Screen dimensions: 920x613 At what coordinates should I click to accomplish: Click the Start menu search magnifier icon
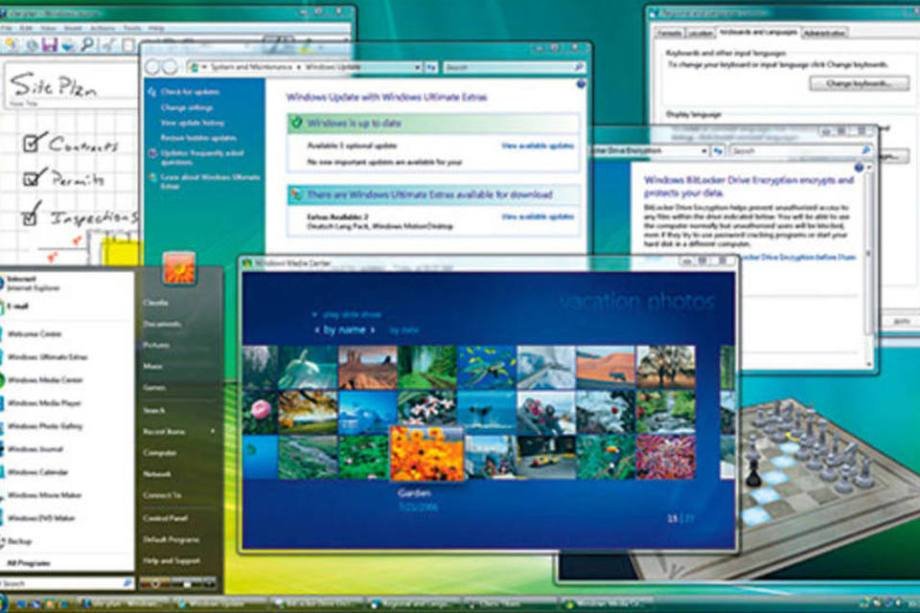pyautogui.click(x=127, y=583)
